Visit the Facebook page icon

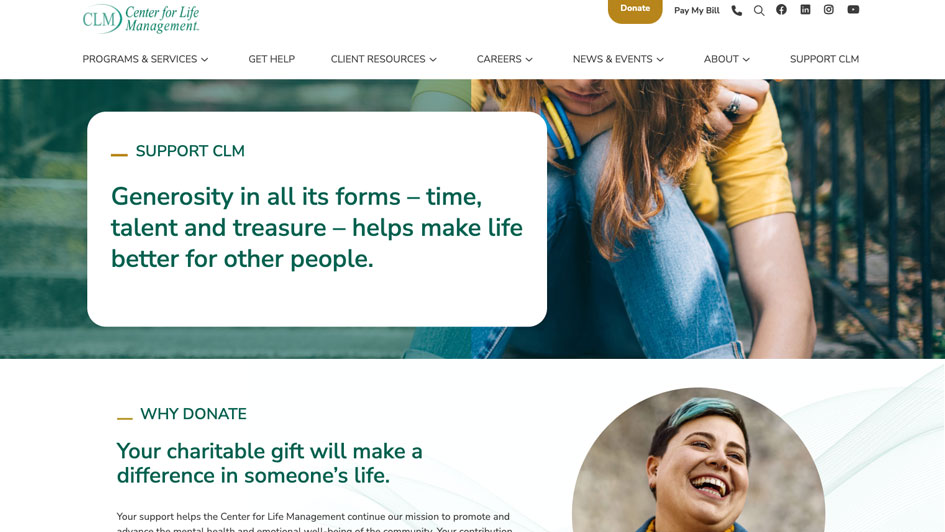click(781, 10)
